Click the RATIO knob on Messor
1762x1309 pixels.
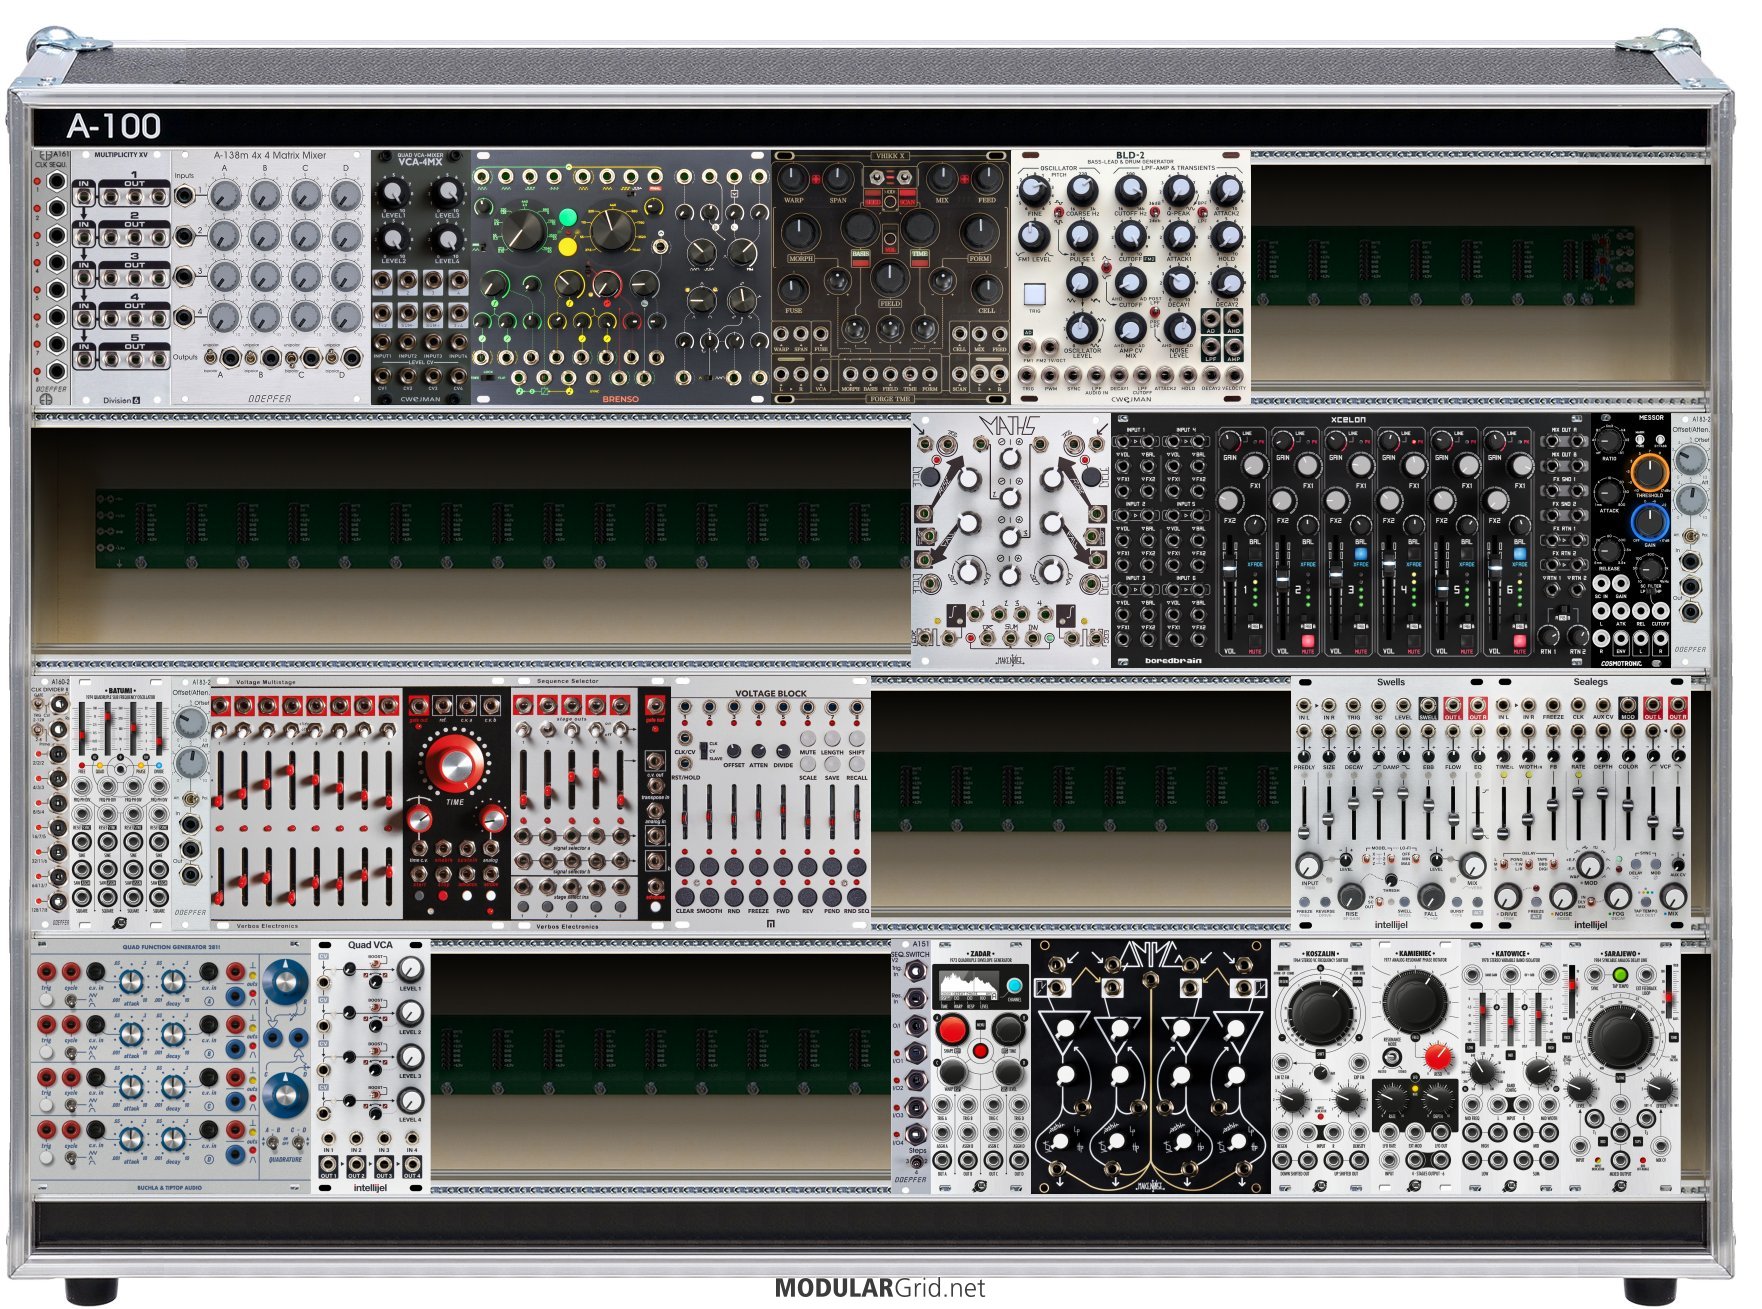1607,441
